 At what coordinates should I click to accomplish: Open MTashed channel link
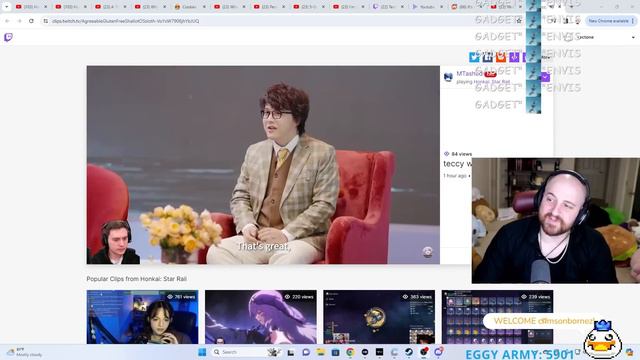pos(469,73)
